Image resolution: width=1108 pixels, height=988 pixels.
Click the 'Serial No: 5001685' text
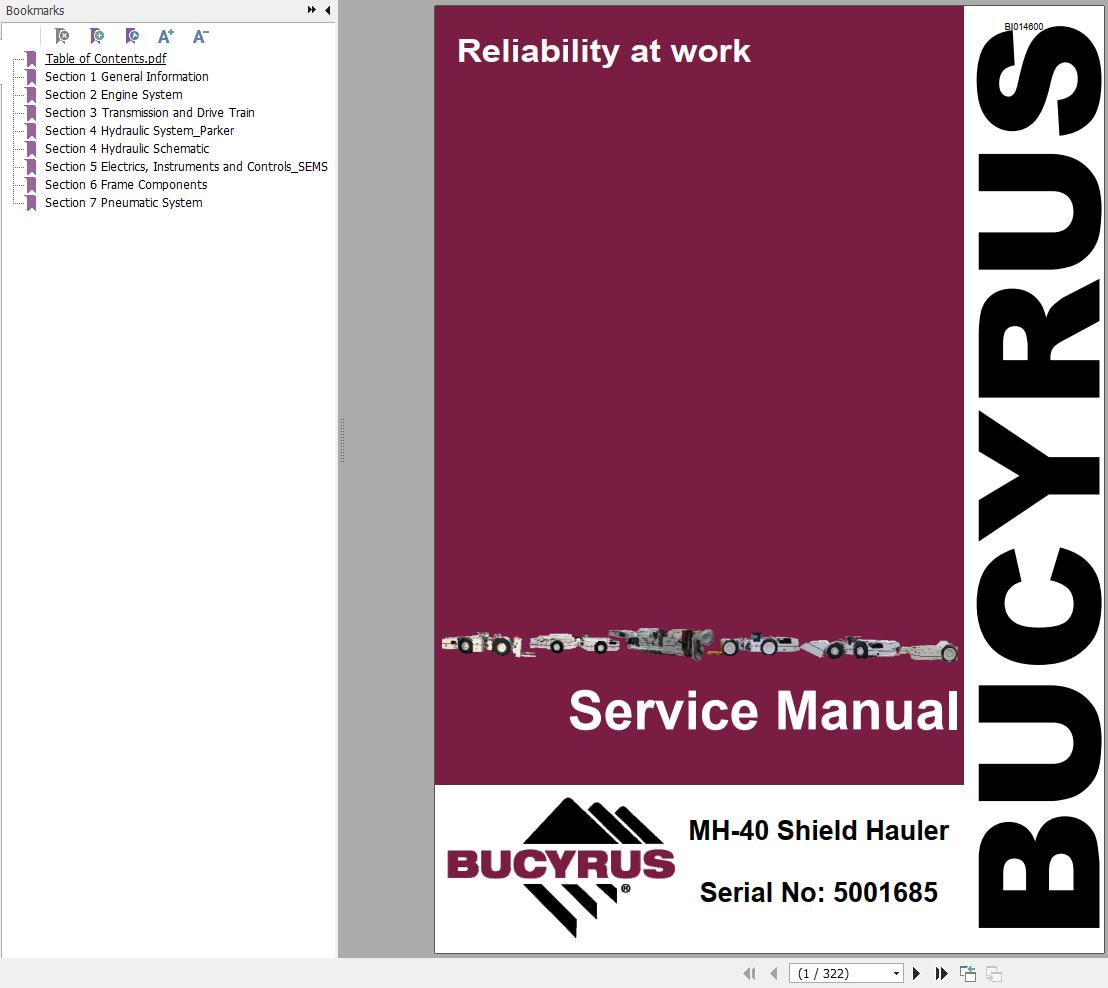818,893
